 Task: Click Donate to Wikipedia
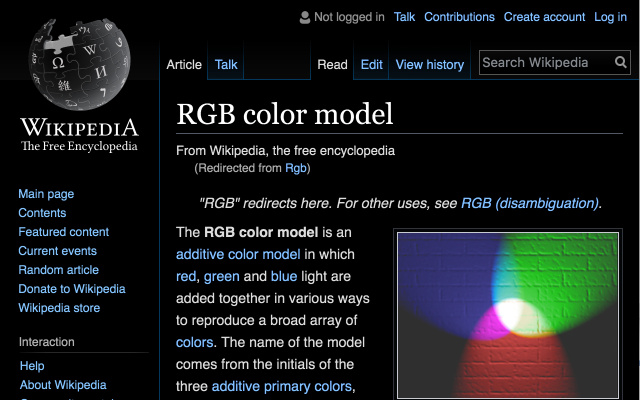click(x=72, y=289)
